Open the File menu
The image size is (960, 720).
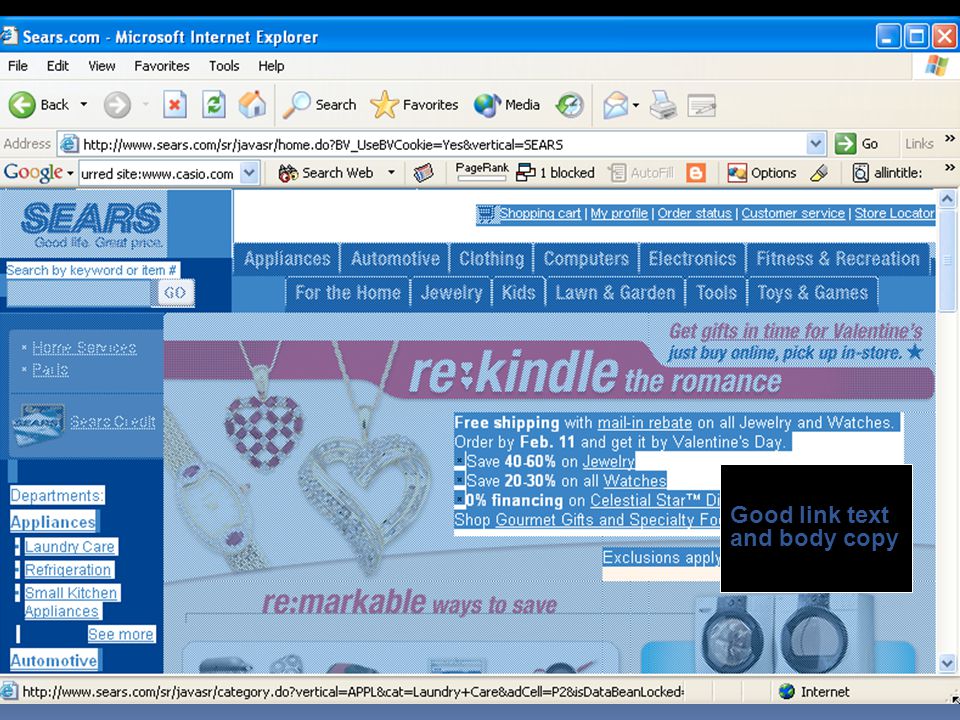pyautogui.click(x=18, y=66)
